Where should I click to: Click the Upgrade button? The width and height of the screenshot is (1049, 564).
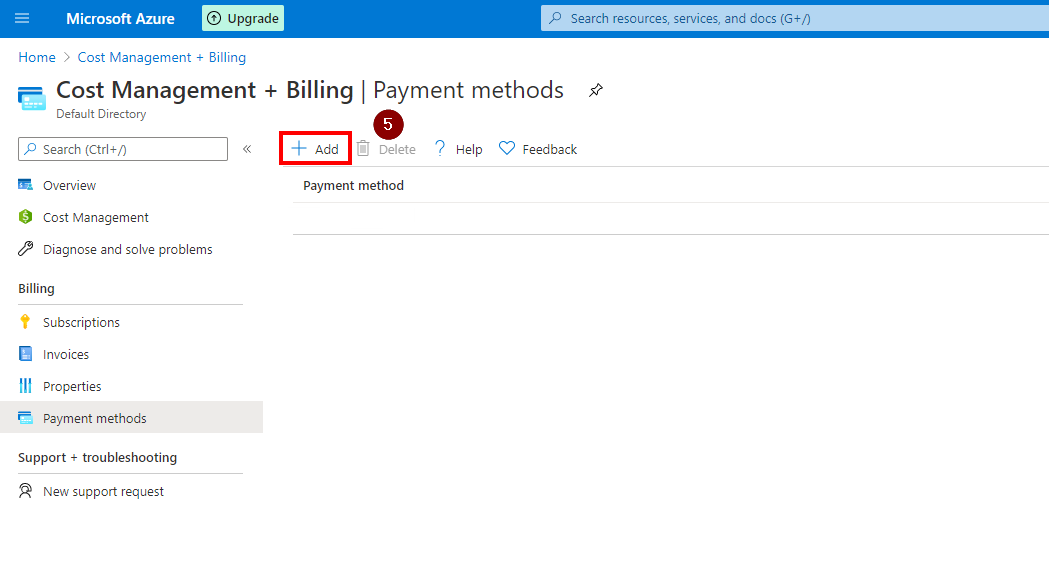click(x=243, y=18)
